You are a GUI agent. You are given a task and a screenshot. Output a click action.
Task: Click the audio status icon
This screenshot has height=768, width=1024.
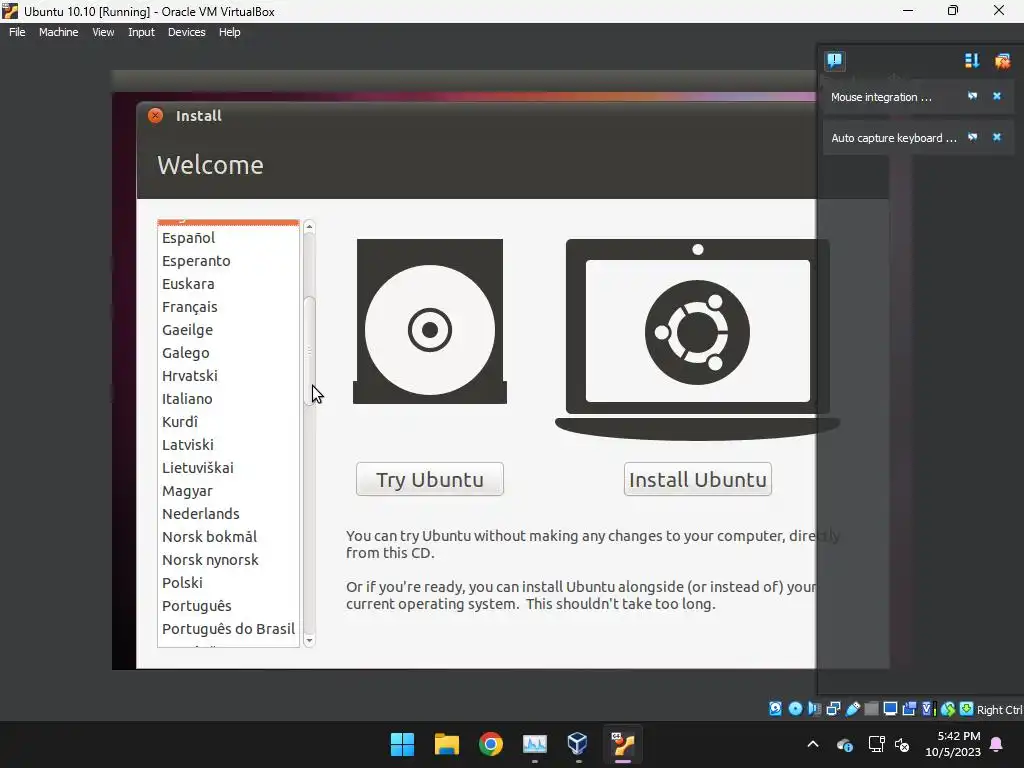point(814,709)
